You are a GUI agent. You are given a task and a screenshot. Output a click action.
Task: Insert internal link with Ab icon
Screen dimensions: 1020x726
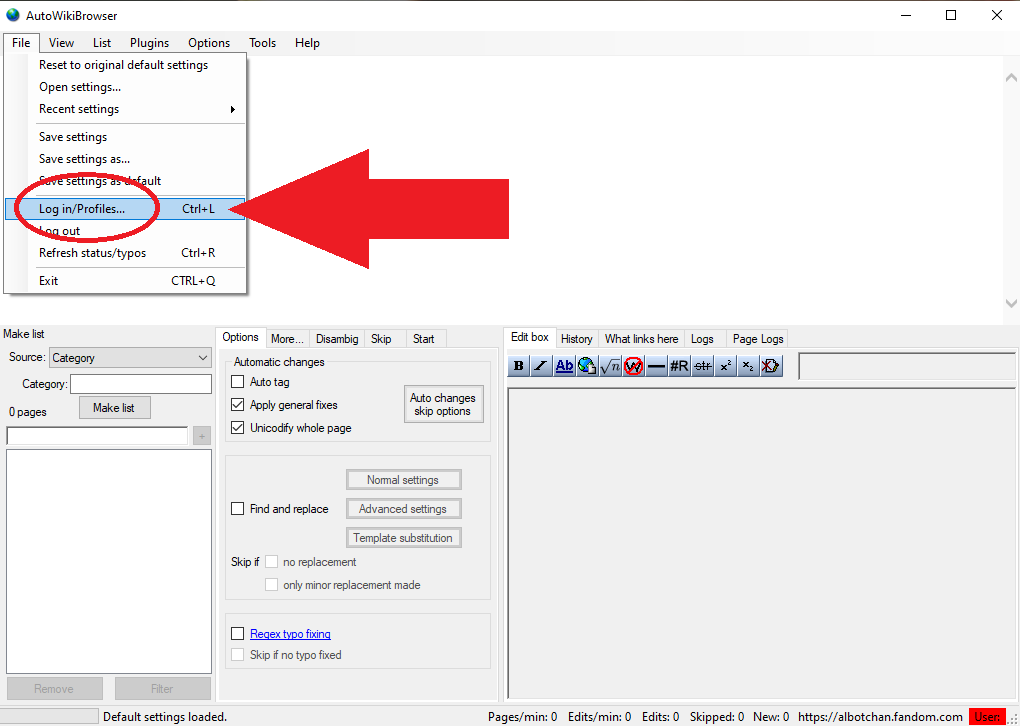564,366
